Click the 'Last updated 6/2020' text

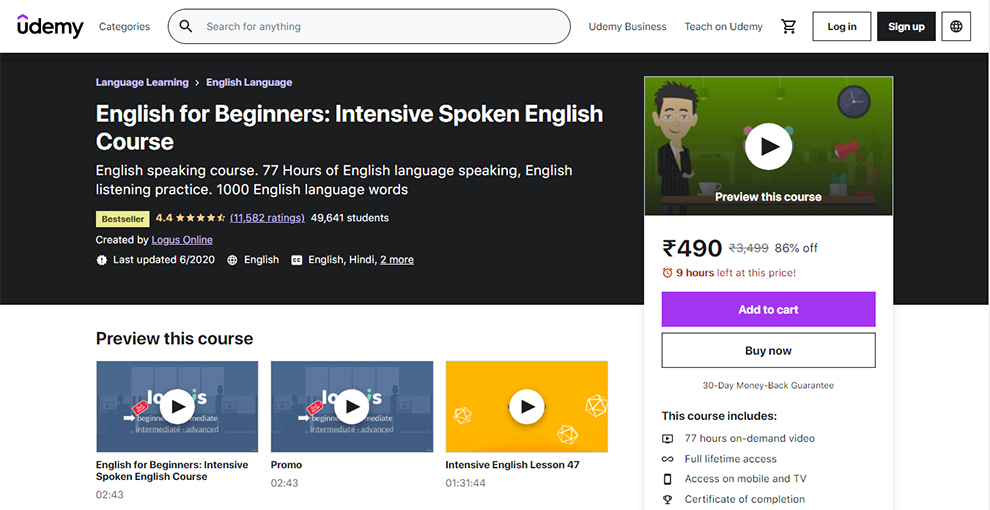[164, 259]
